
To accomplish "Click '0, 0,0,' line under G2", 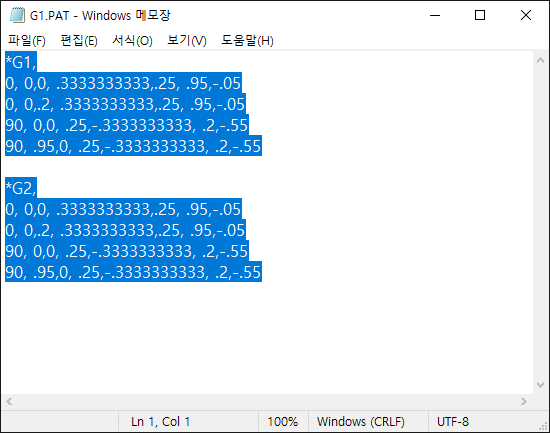I will pyautogui.click(x=123, y=209).
